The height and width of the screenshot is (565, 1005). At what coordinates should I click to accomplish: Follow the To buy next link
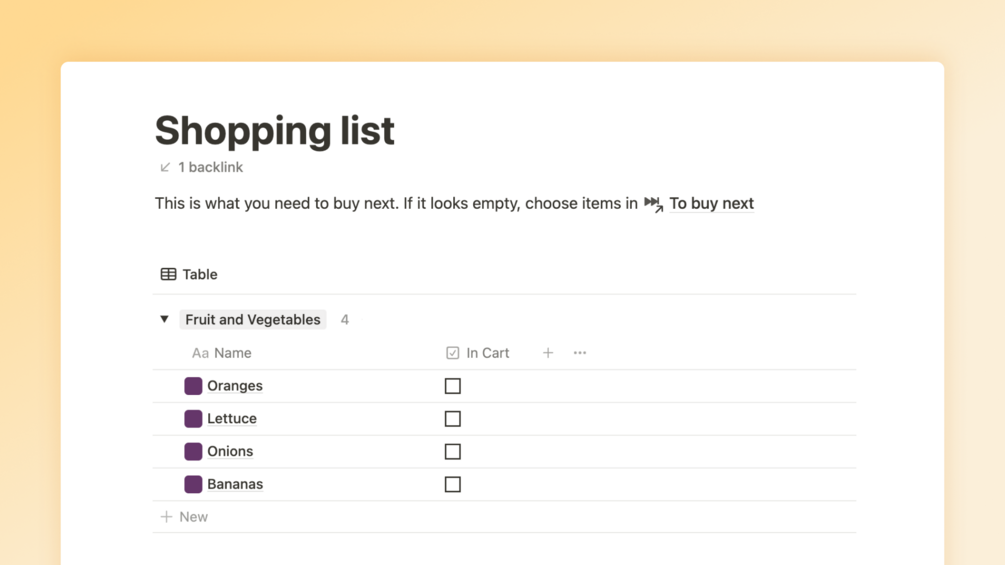click(x=710, y=203)
